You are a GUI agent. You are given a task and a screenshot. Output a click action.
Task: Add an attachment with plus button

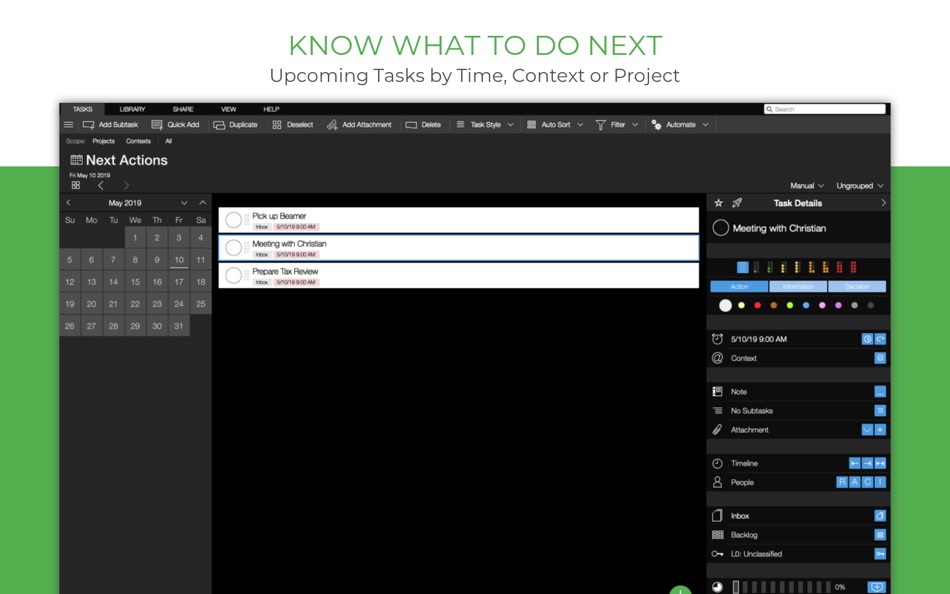coord(880,430)
